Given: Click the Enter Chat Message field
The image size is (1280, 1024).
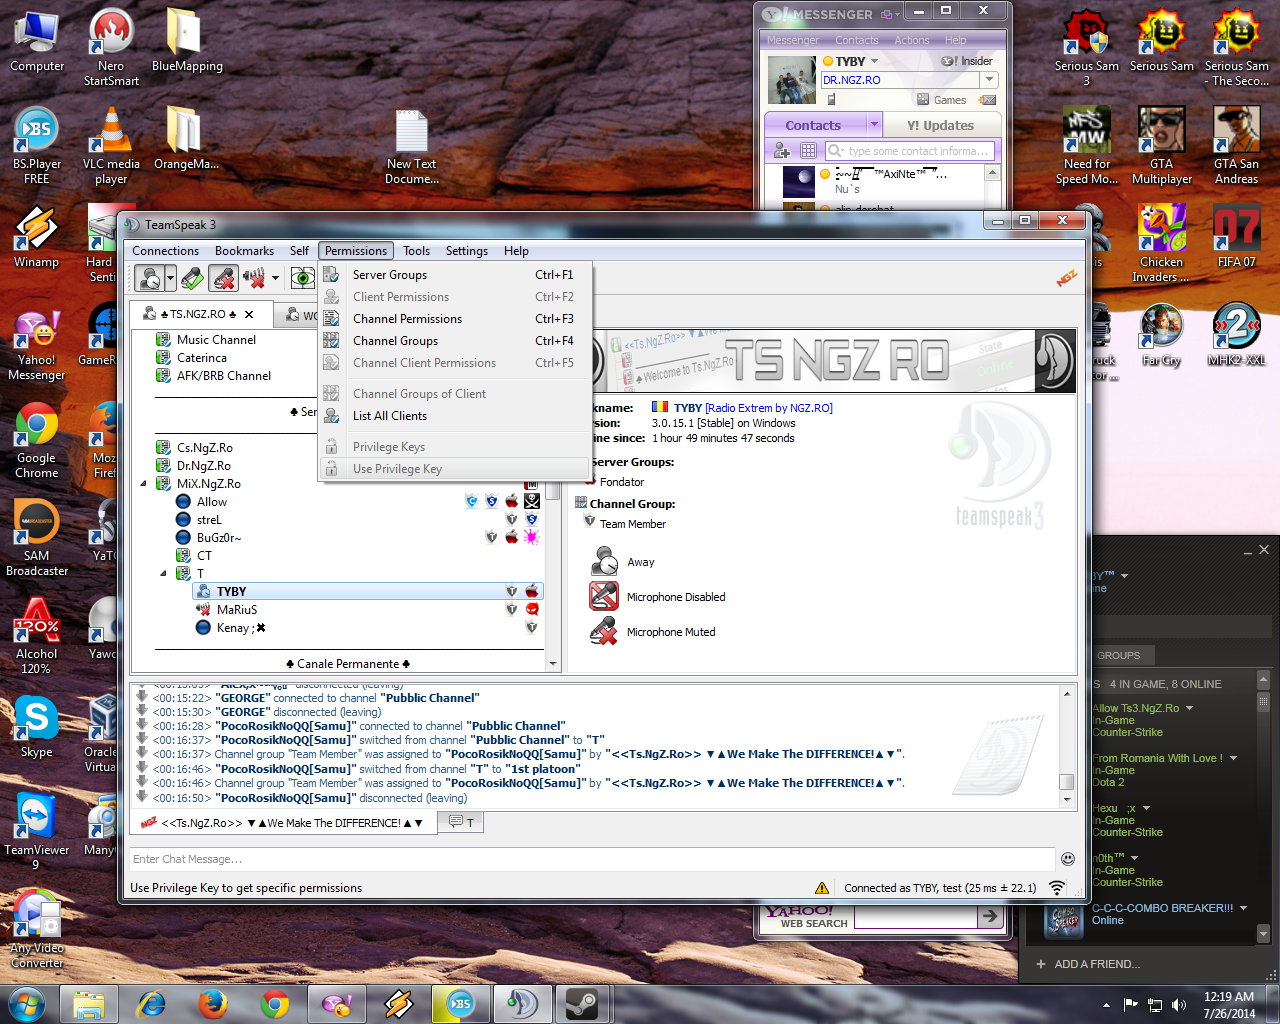Looking at the screenshot, I should pos(590,859).
